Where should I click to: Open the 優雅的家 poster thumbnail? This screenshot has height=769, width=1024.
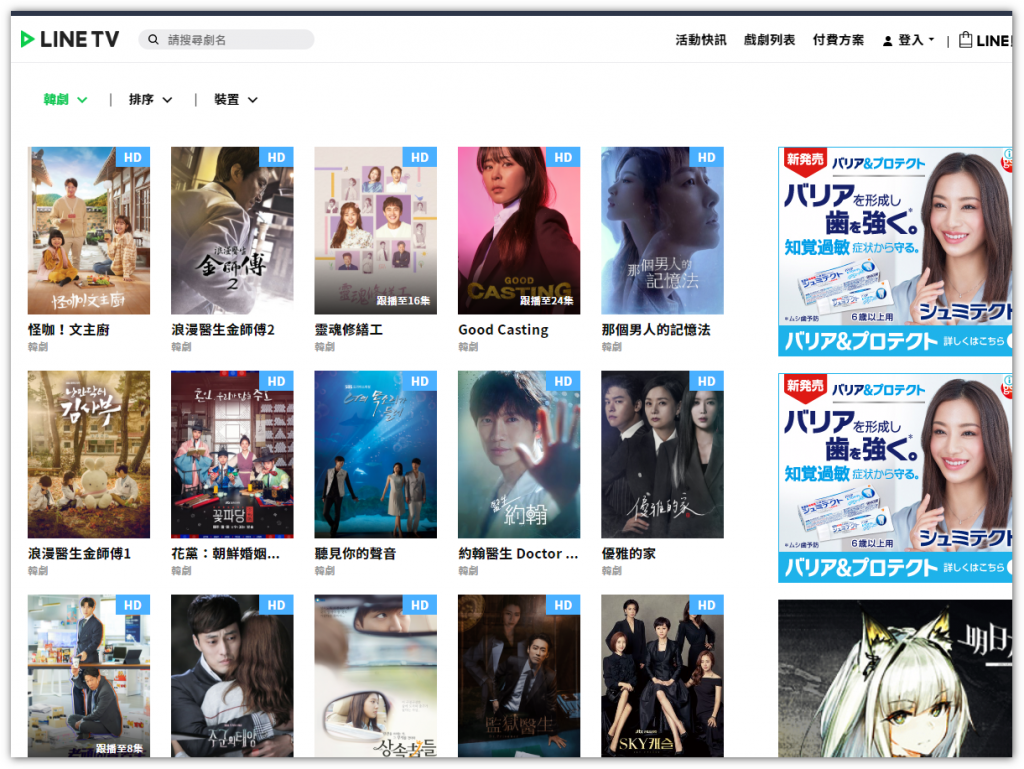662,454
